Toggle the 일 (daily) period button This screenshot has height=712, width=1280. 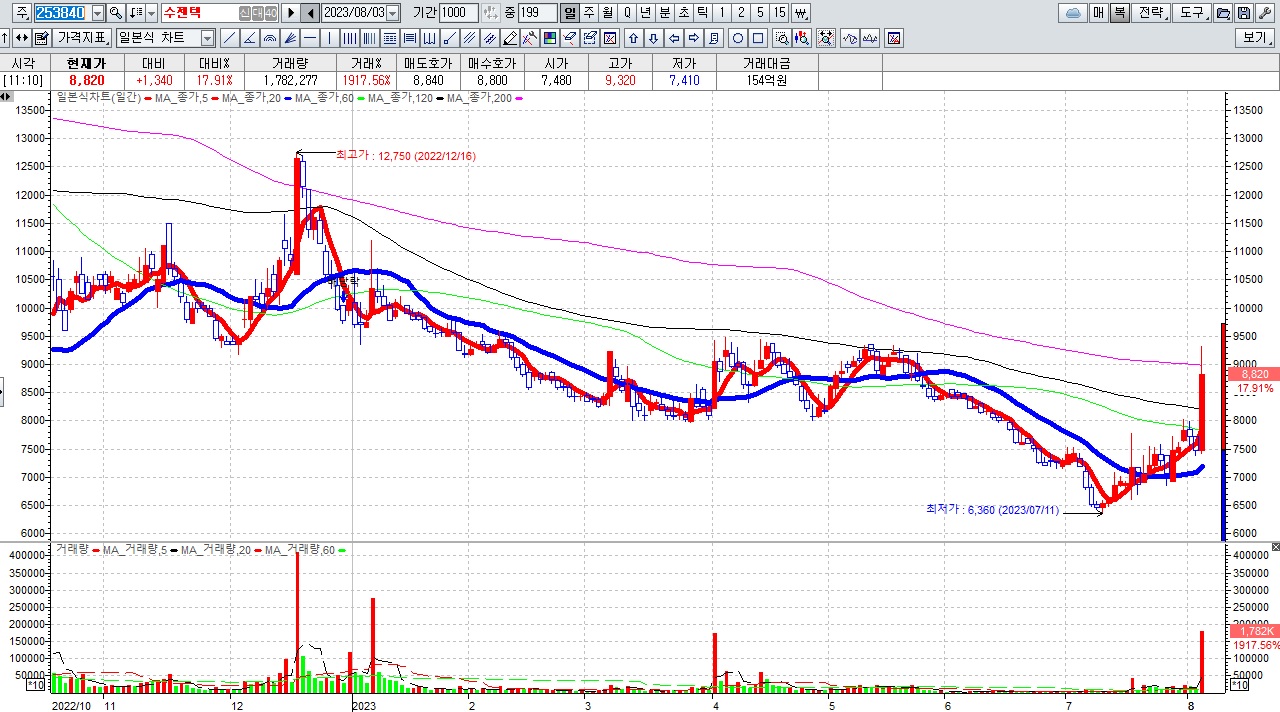click(x=569, y=13)
